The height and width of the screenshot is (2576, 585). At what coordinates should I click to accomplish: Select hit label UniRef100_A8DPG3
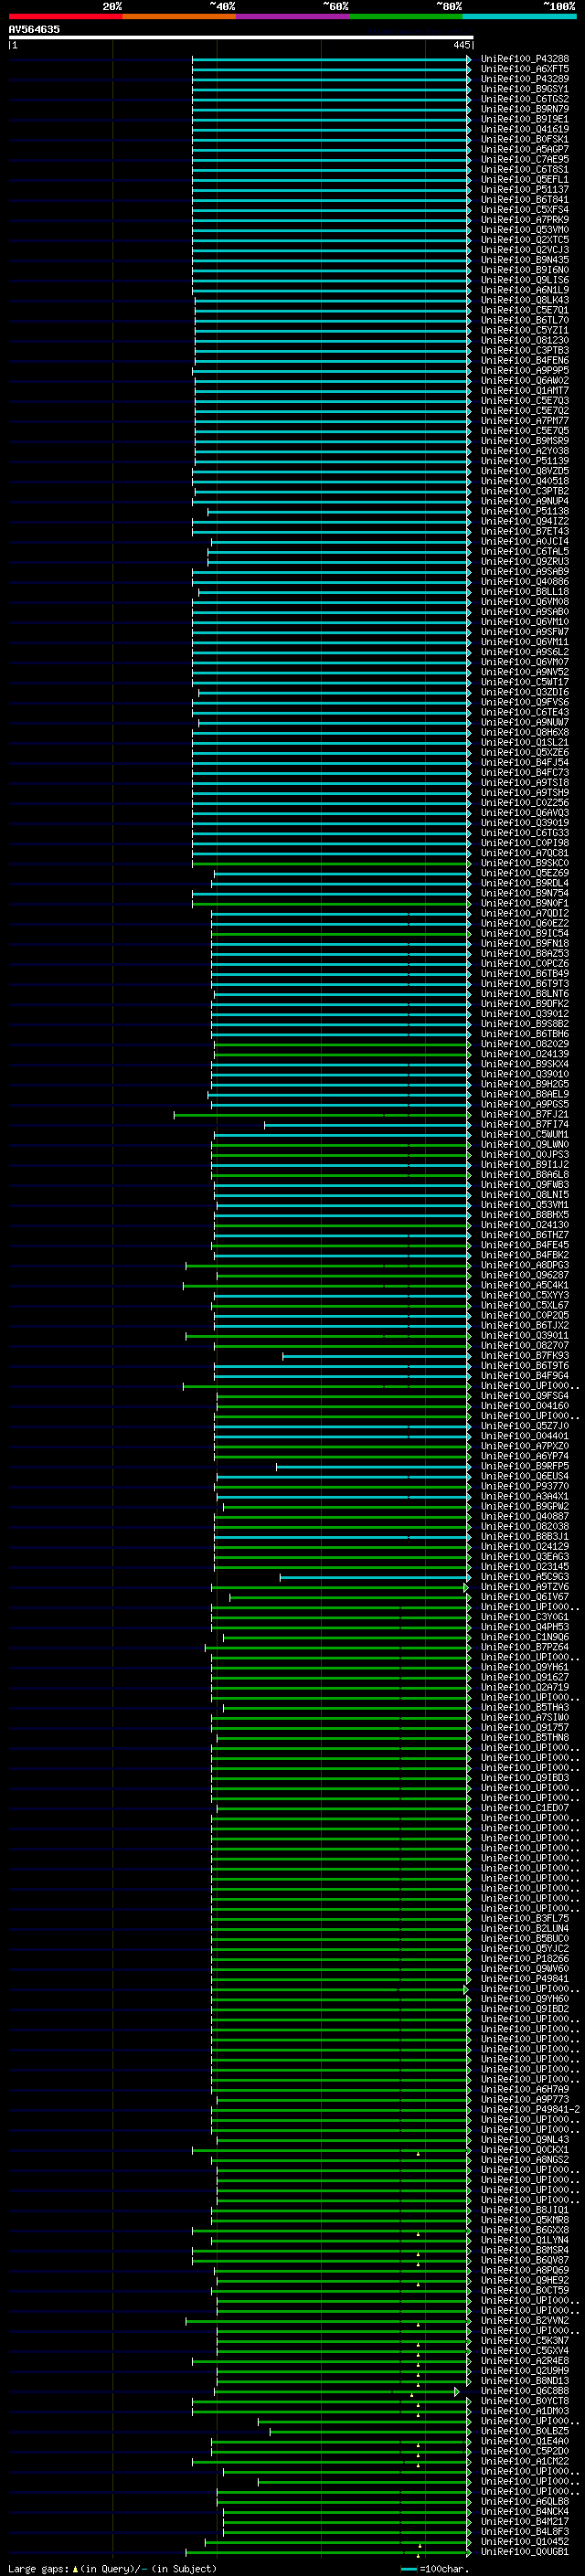click(524, 1265)
